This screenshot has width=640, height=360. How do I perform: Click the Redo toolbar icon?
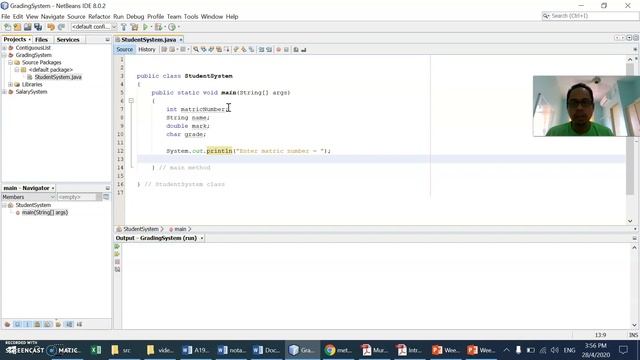61,27
